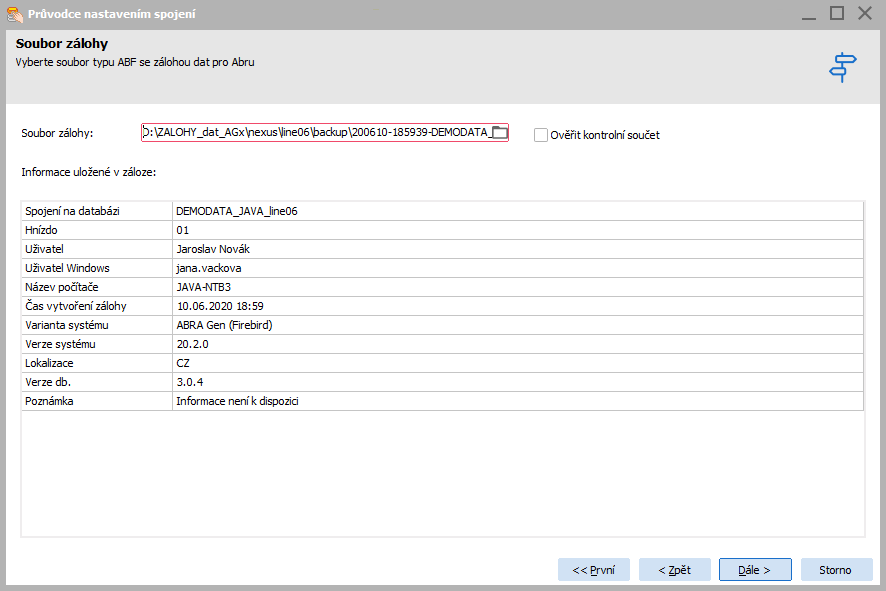Viewport: 886px width, 591px height.
Task: Select the 'DEMODATA_JAVA_line06' database value cell
Action: 237,211
